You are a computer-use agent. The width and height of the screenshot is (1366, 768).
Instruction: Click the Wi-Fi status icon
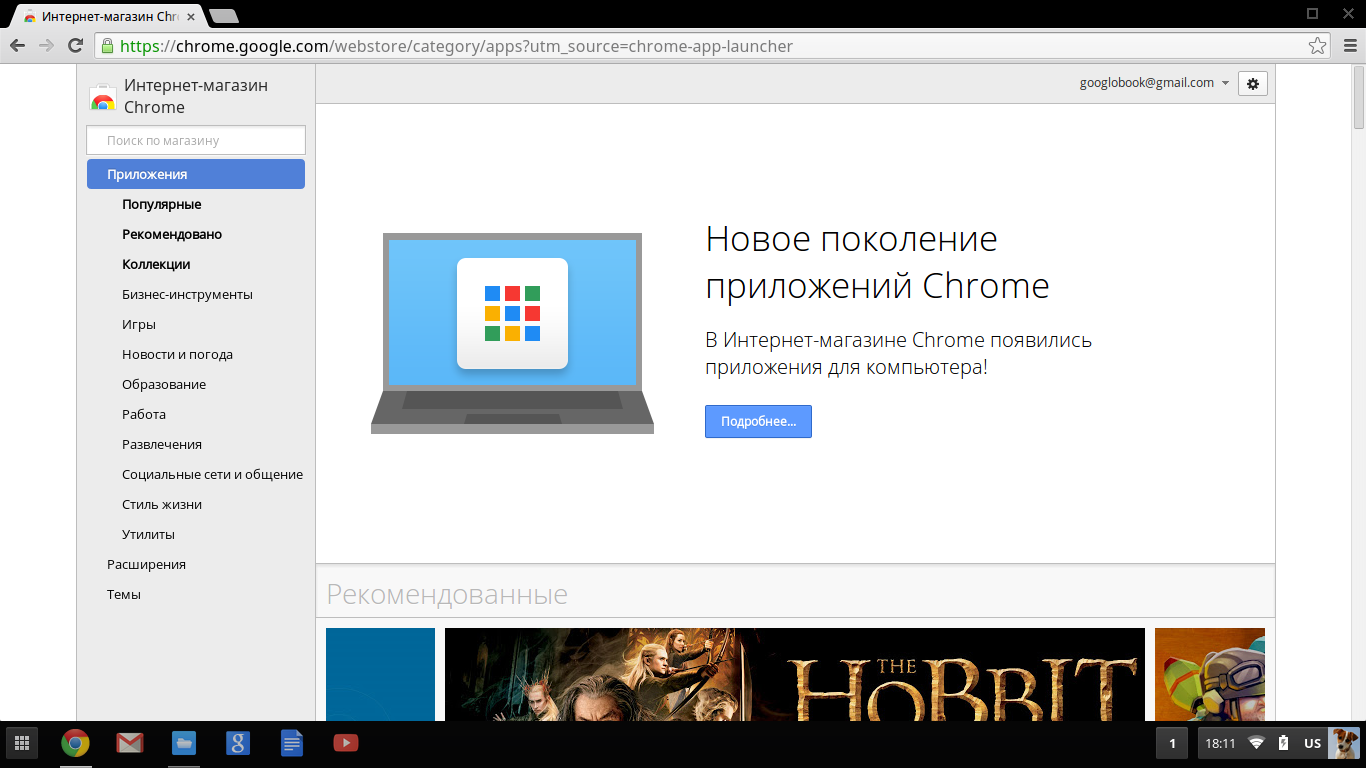1256,743
